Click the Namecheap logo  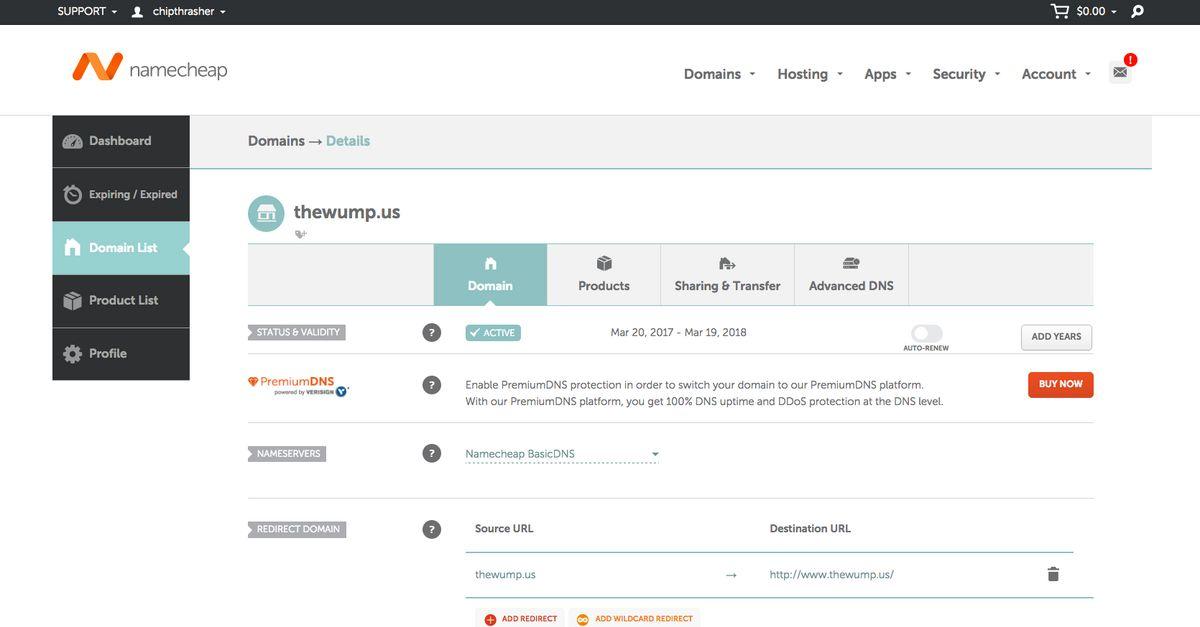pyautogui.click(x=150, y=68)
